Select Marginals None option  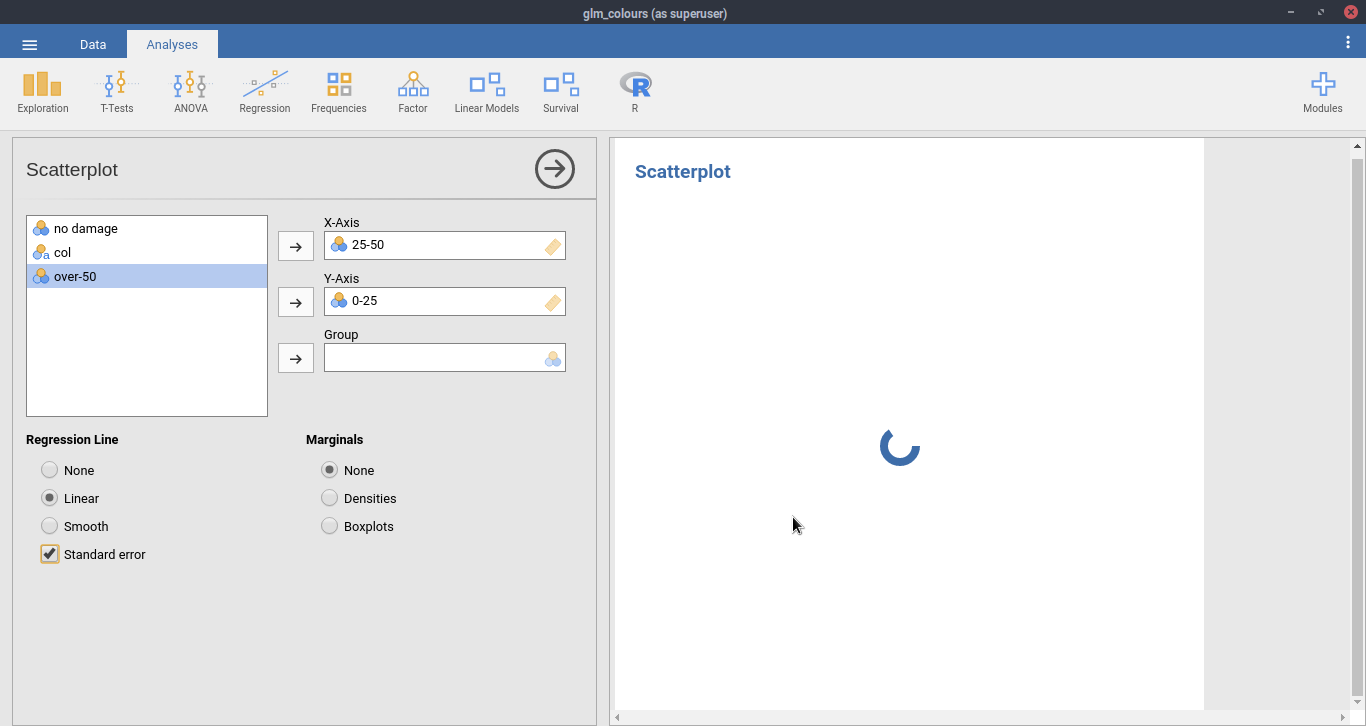click(348, 470)
